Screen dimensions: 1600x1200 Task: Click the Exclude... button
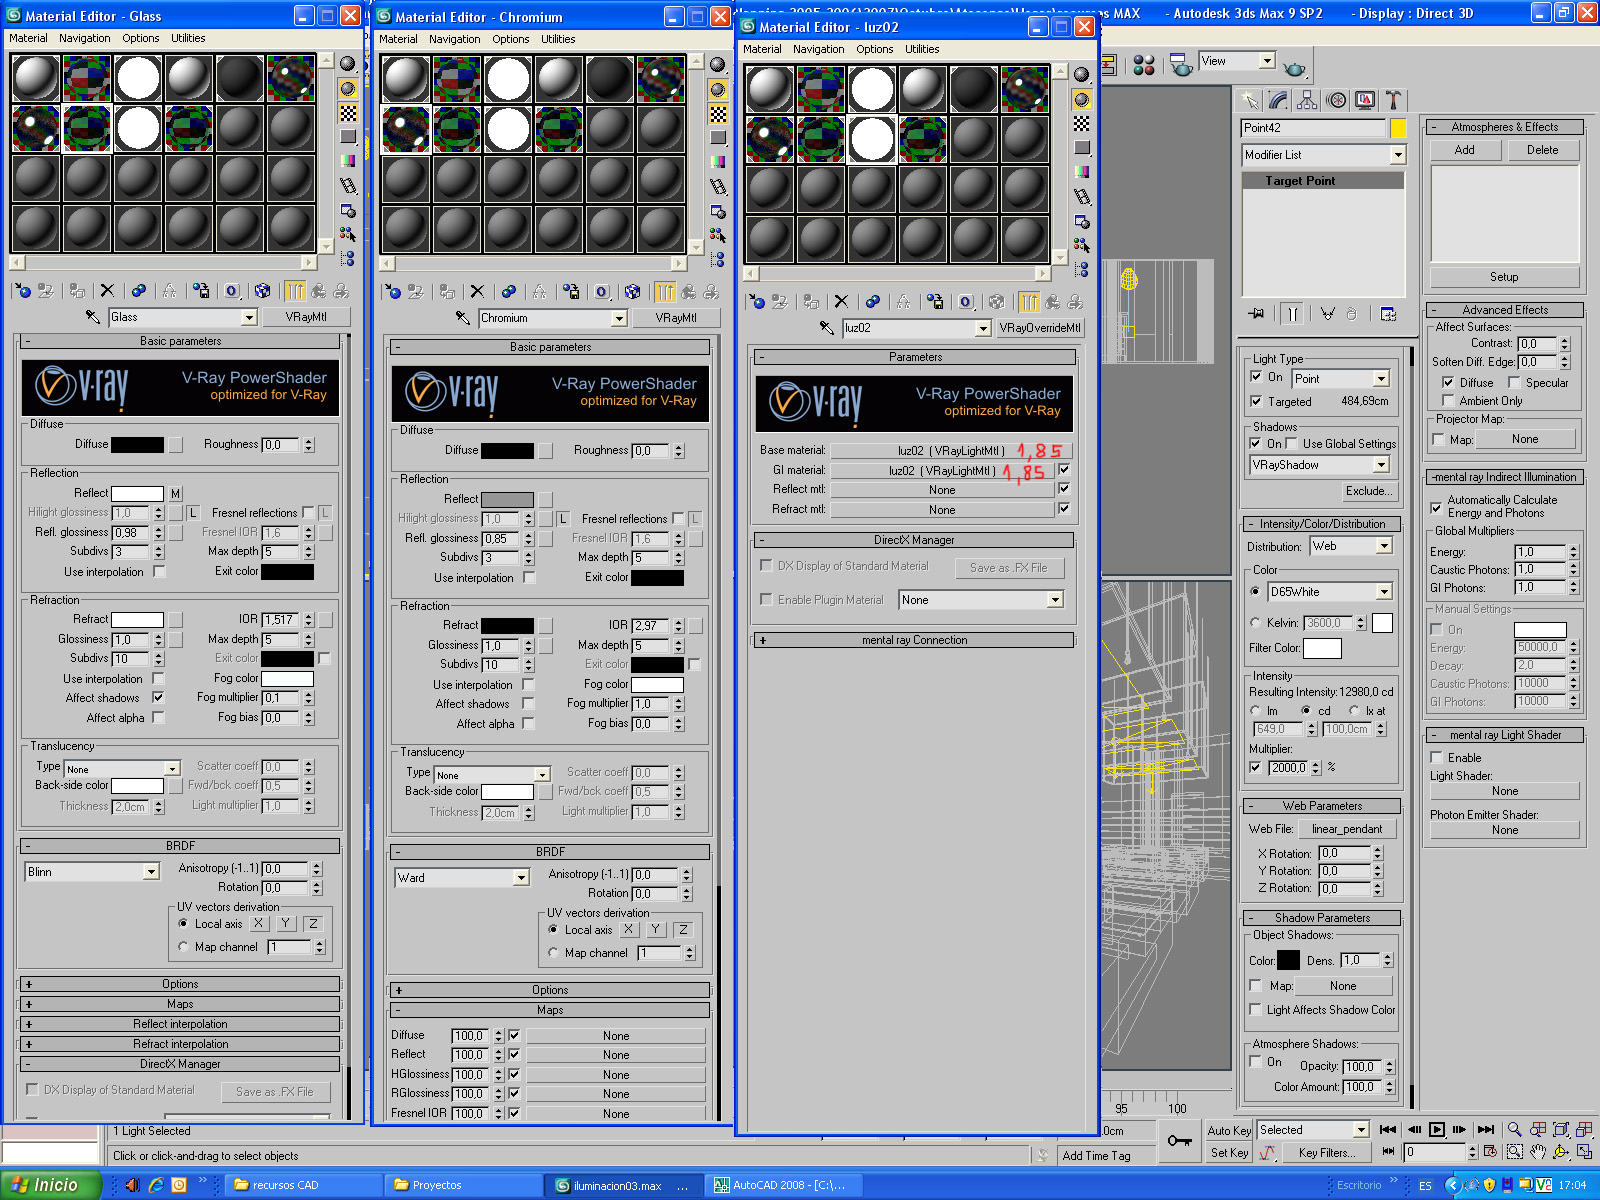(1368, 491)
